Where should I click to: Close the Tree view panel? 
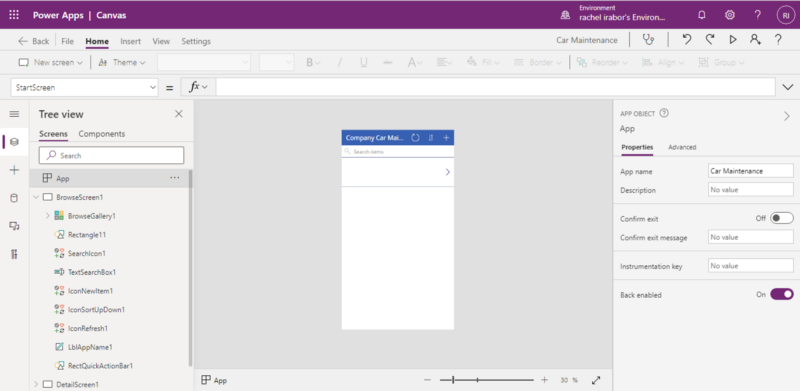tap(179, 114)
